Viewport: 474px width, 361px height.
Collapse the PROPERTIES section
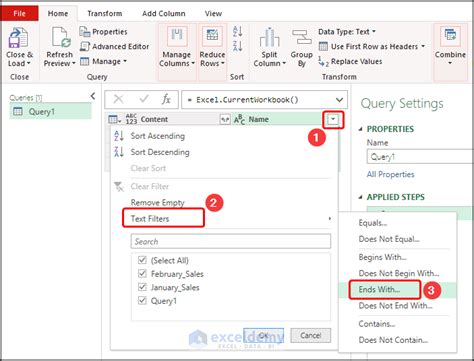pos(360,129)
